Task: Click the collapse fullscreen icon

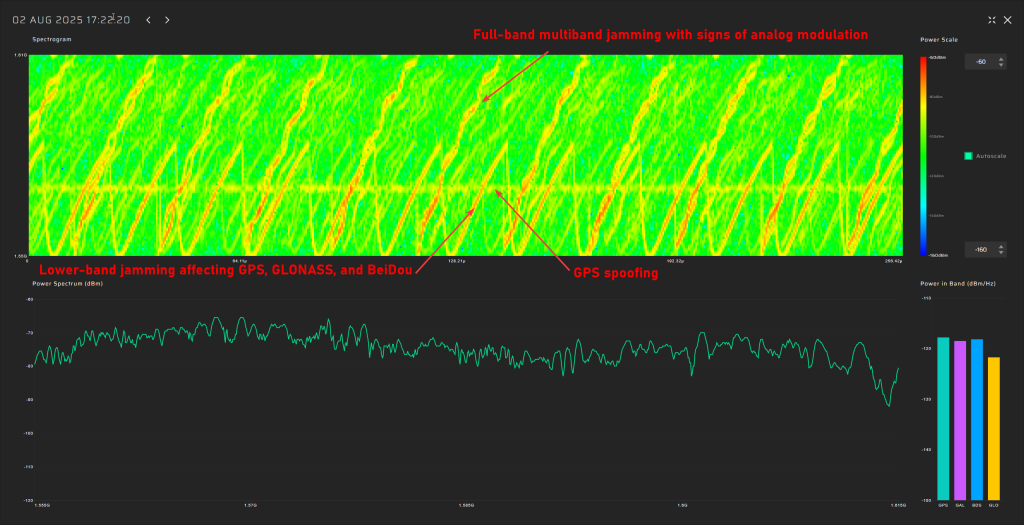Action: [991, 19]
